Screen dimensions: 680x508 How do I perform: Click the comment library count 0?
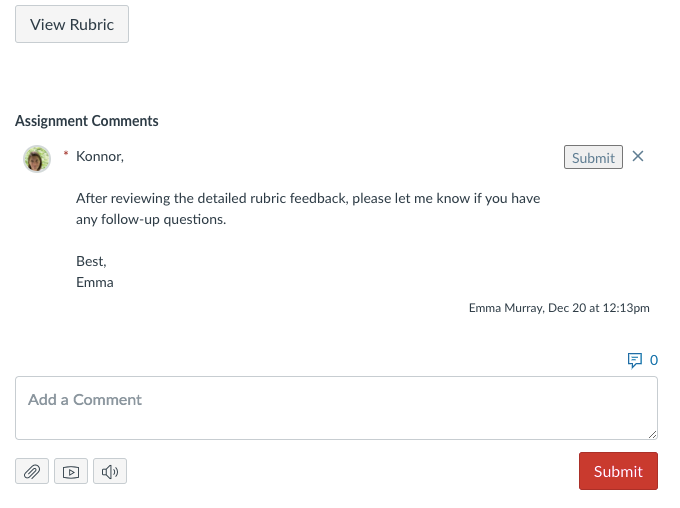[654, 360]
